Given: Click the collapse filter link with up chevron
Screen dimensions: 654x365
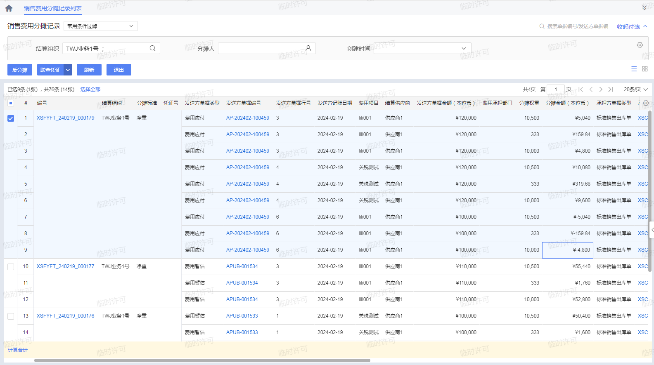Looking at the screenshot, I should [x=632, y=26].
